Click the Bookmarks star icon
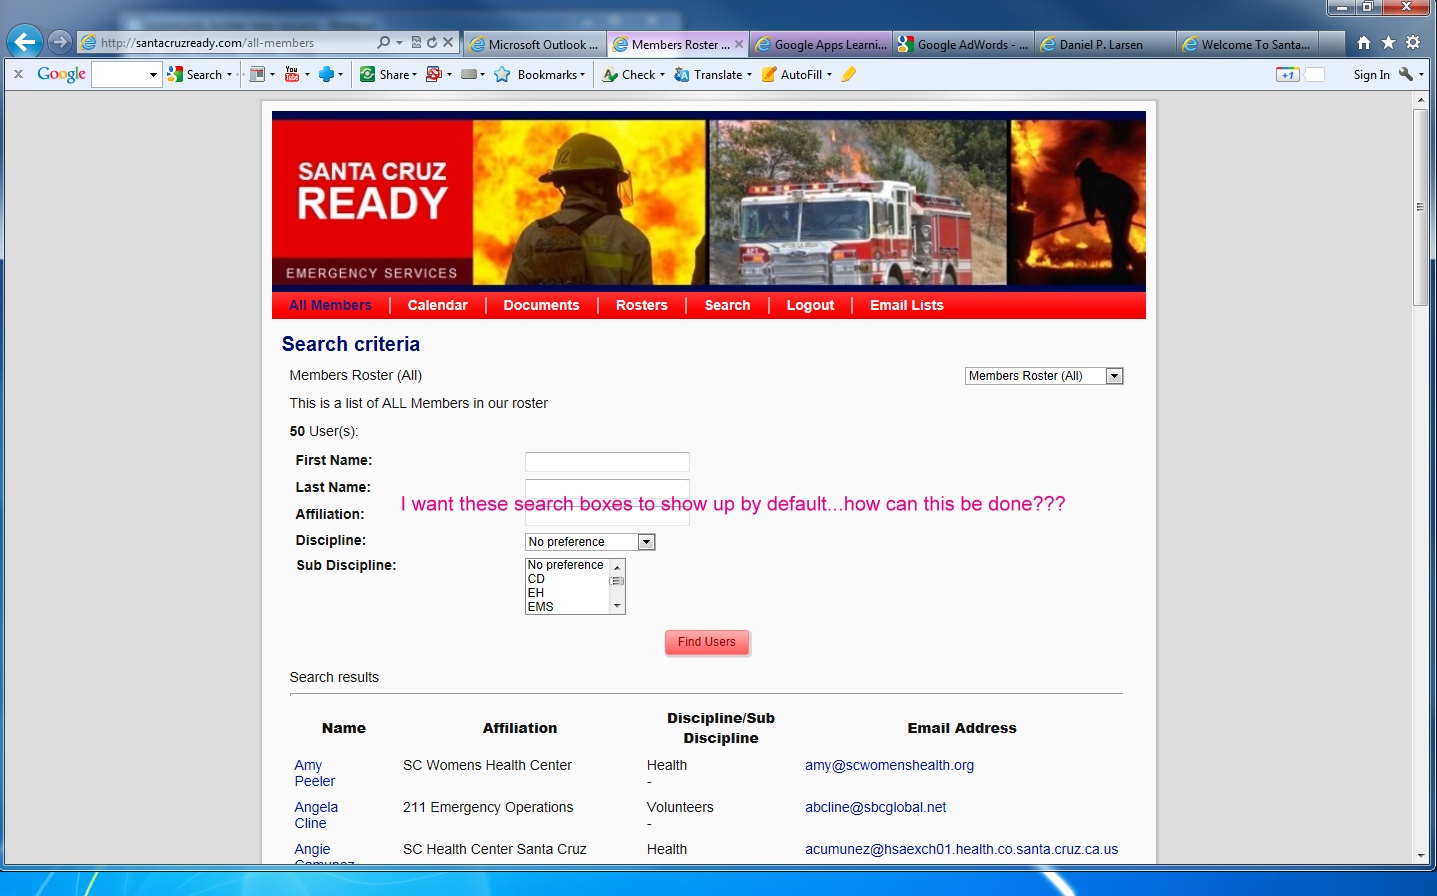The width and height of the screenshot is (1437, 896). [x=502, y=74]
